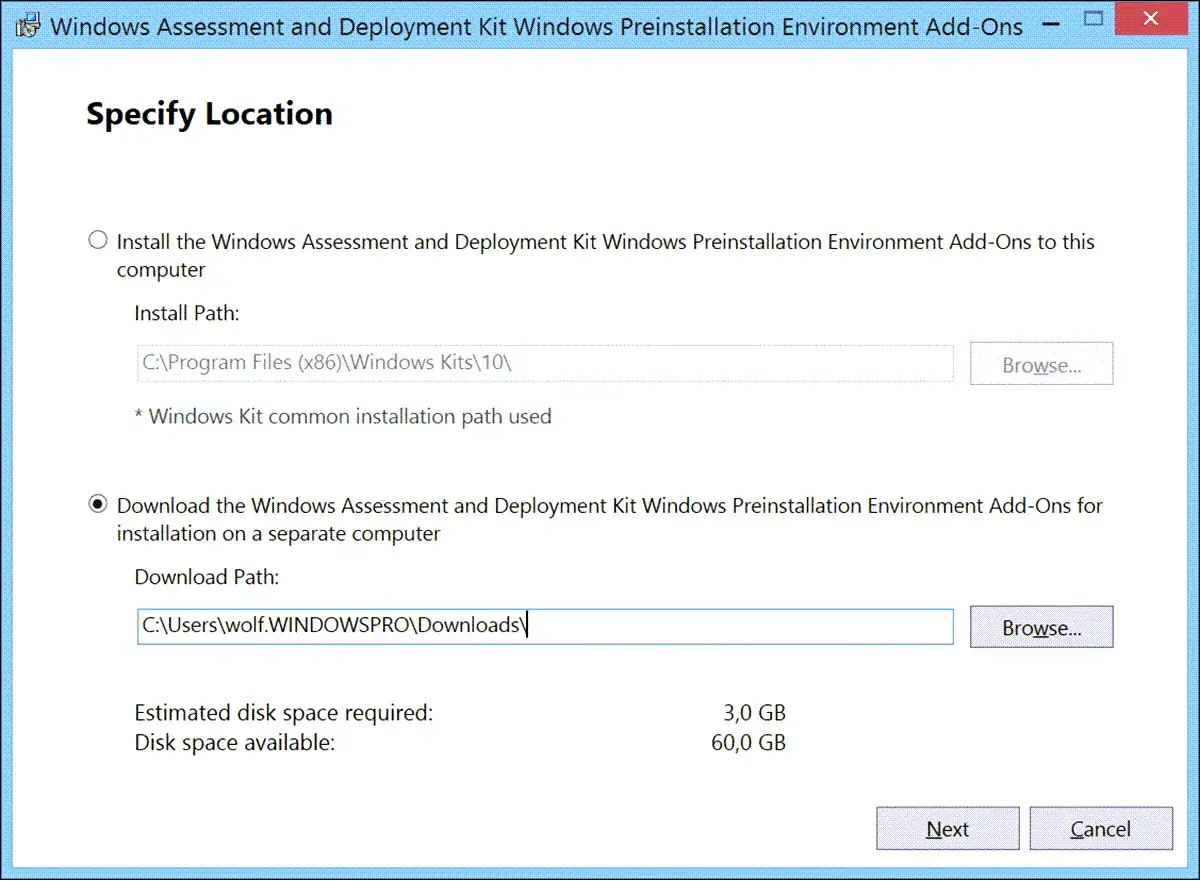
Task: Open Browse beside the Download Path
Action: (1041, 627)
